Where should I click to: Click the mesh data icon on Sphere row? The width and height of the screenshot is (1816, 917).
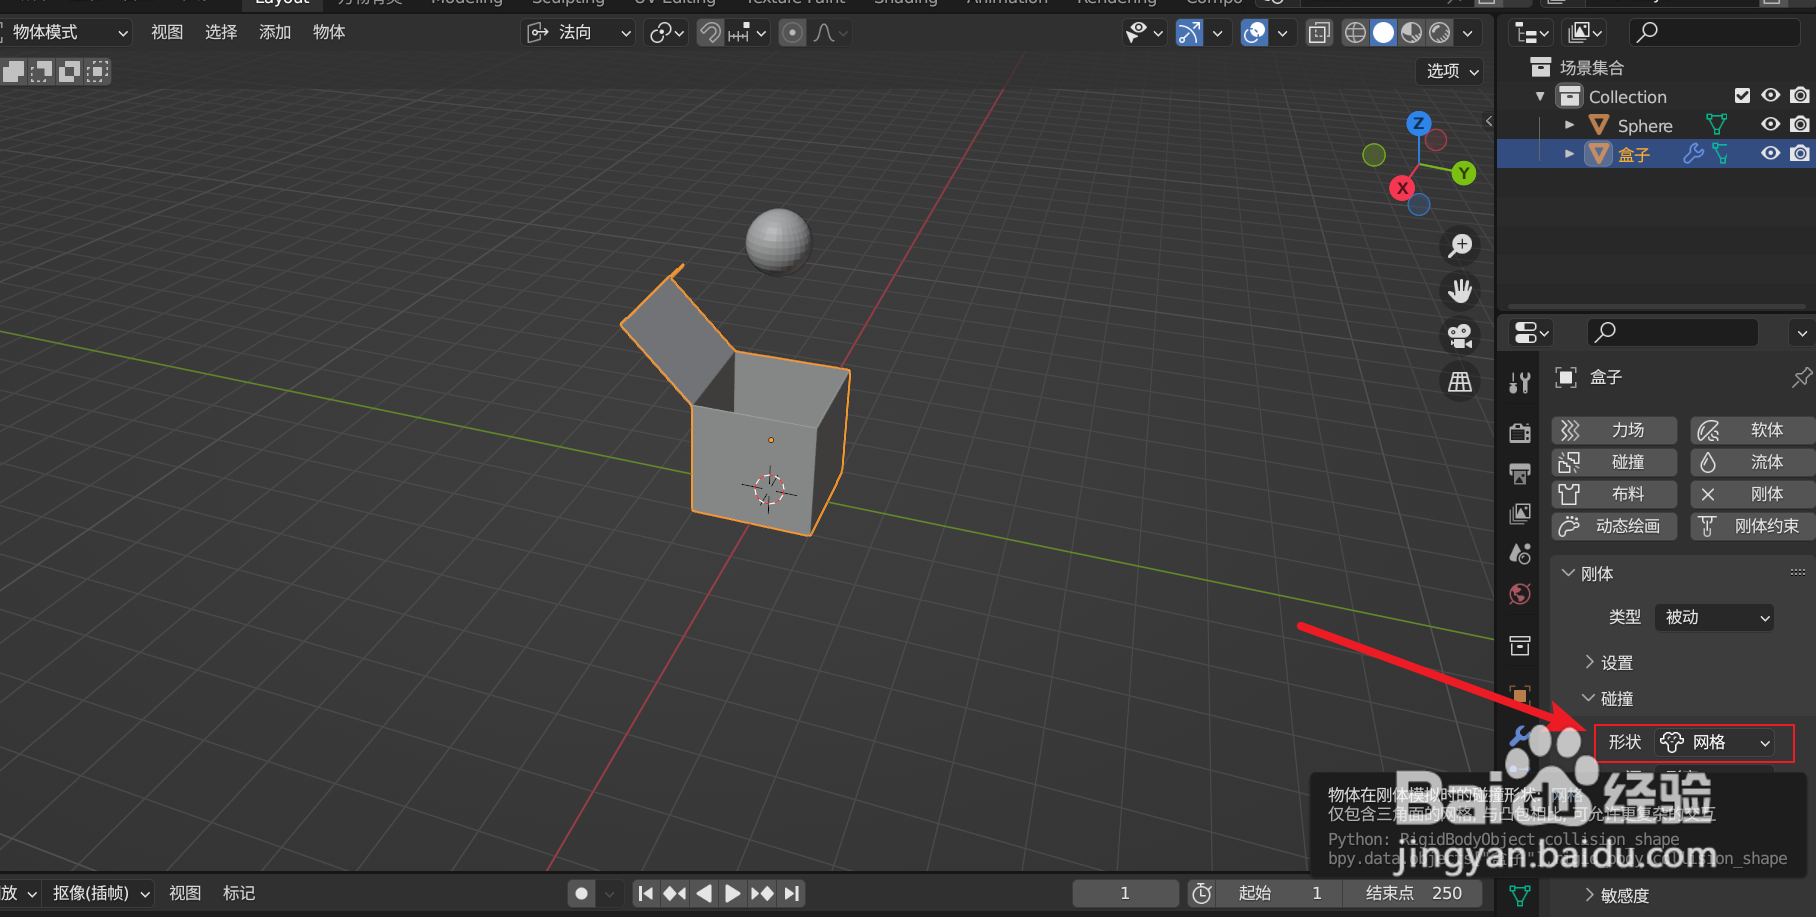1717,125
